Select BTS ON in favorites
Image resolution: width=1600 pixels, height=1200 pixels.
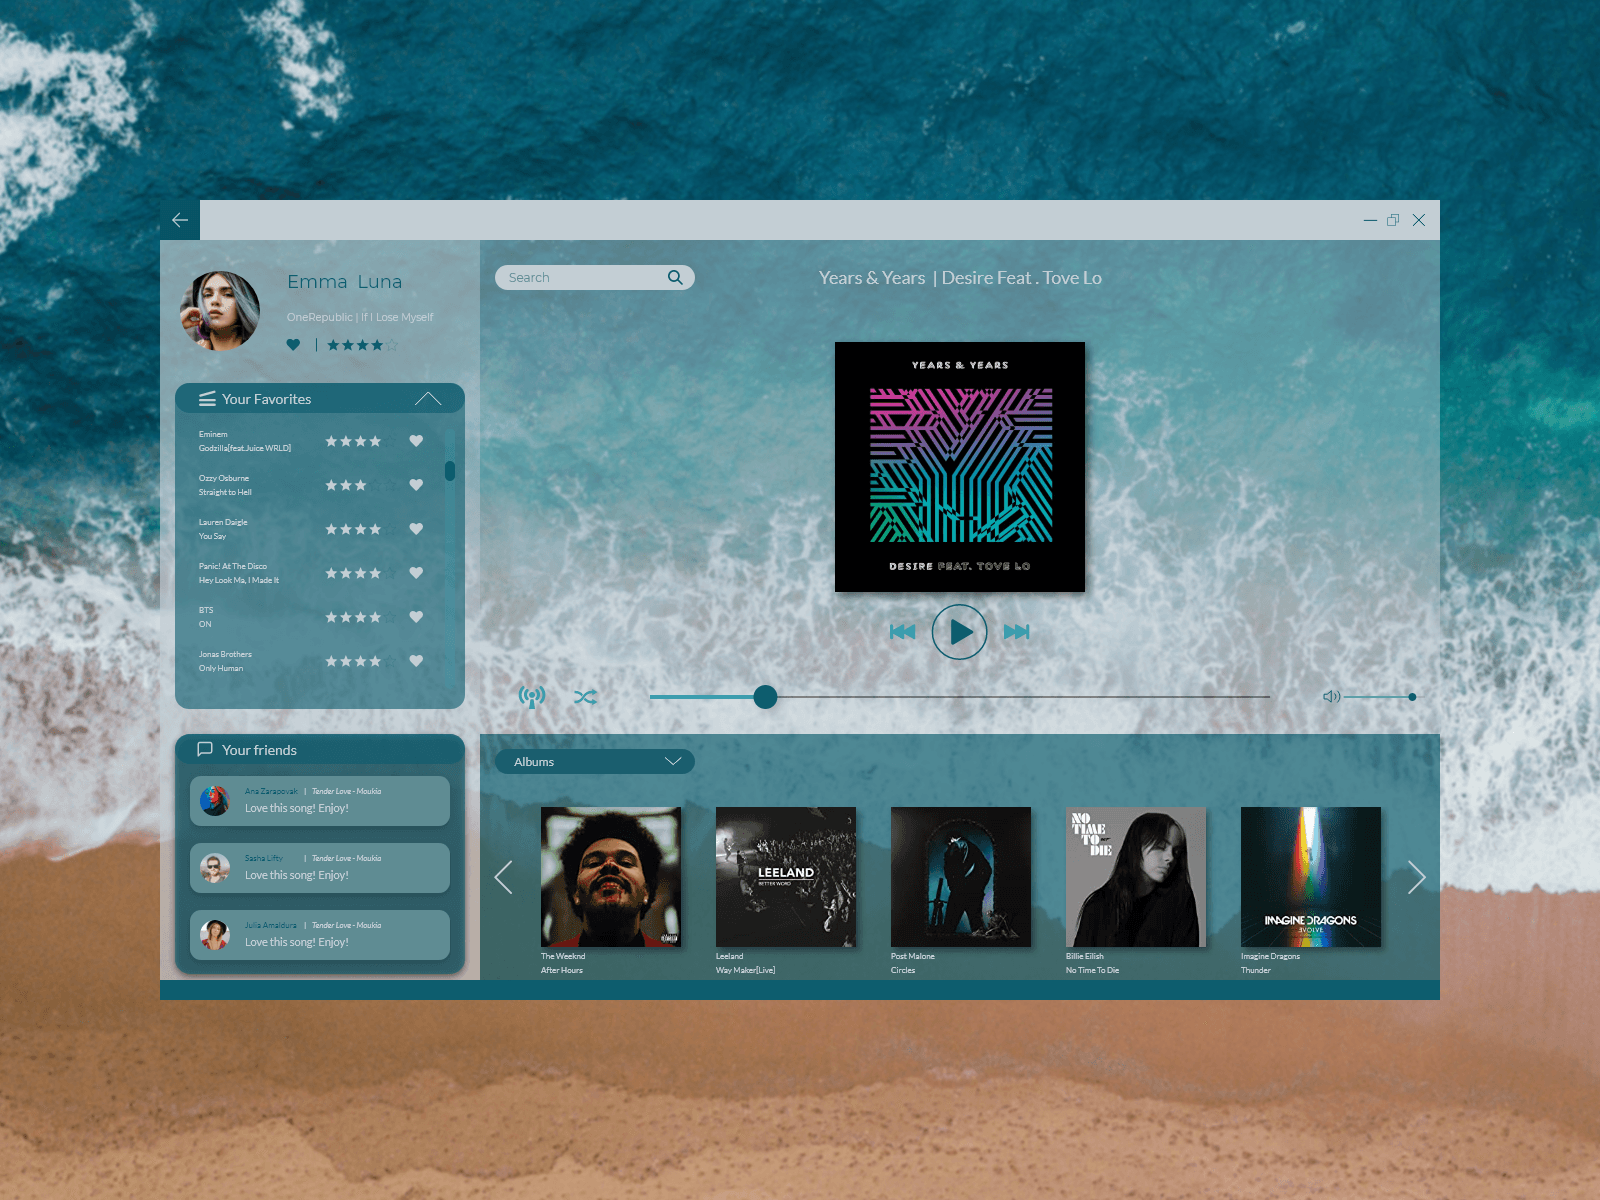pos(206,617)
